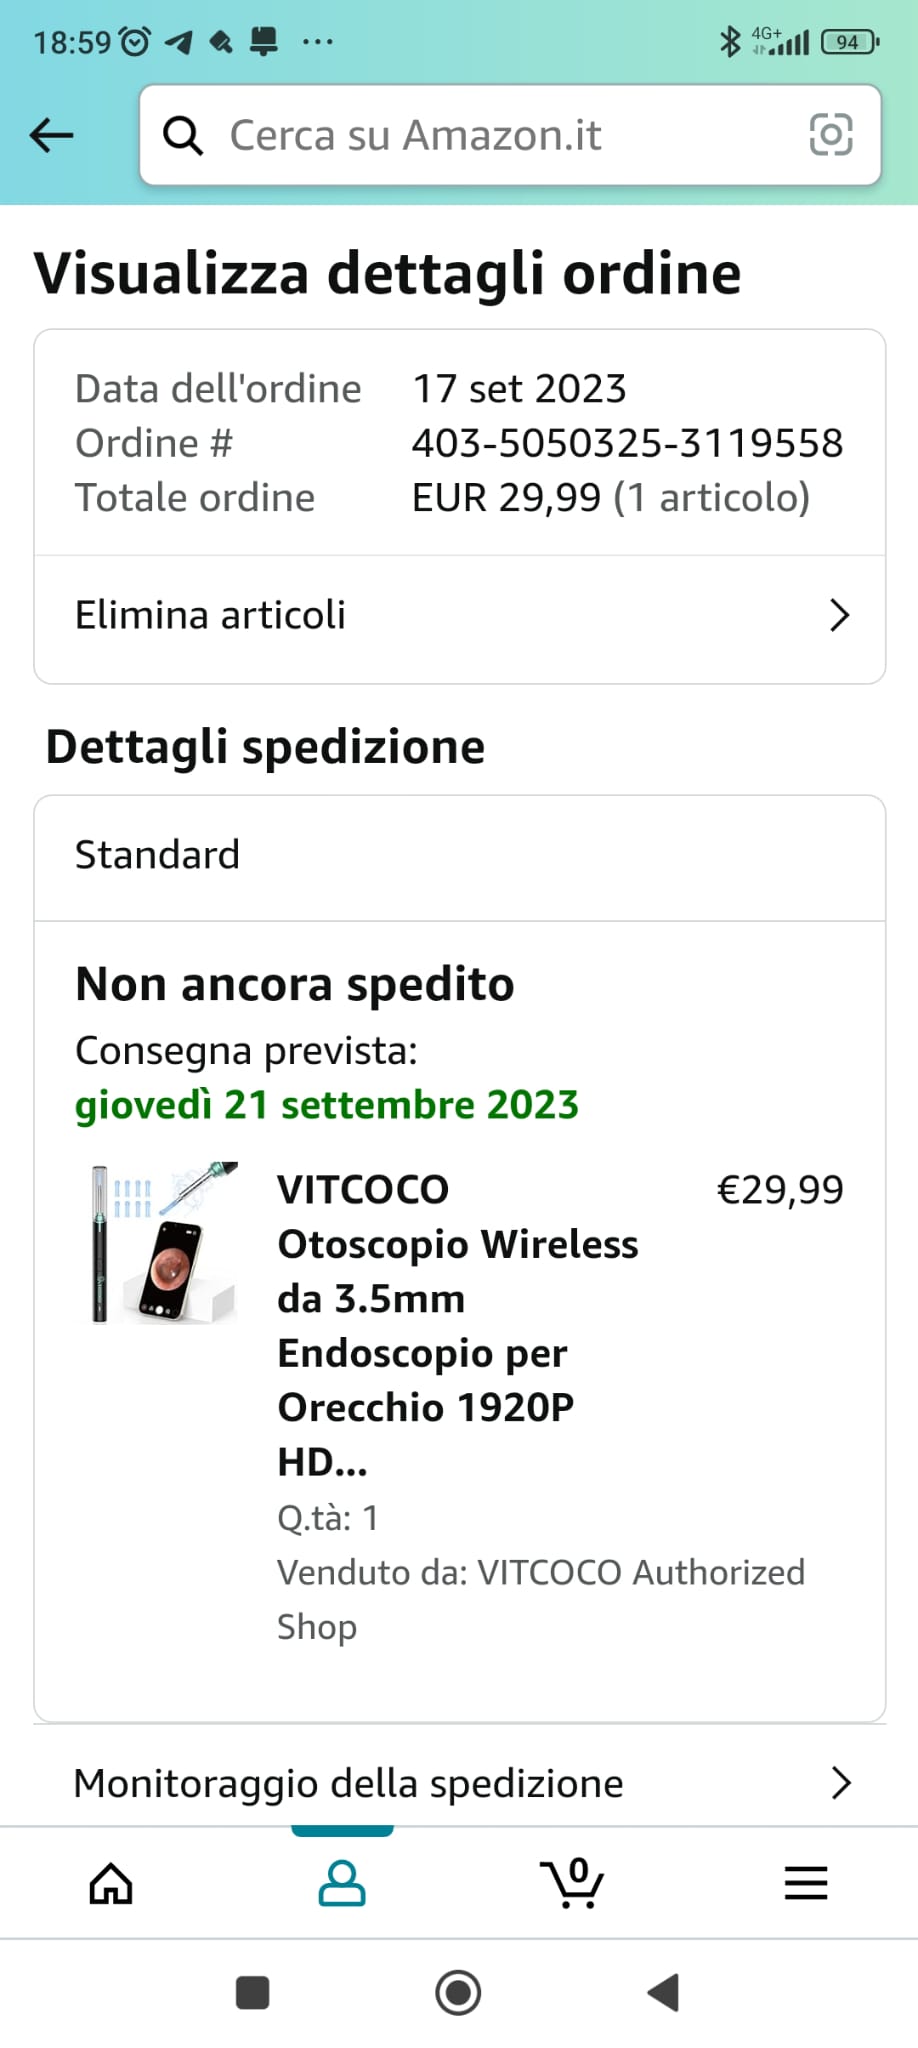Expand the Elimina articoli chevron

[x=839, y=615]
